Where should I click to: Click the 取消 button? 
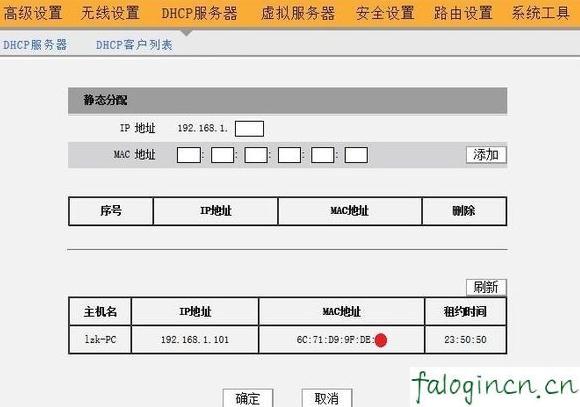327,398
